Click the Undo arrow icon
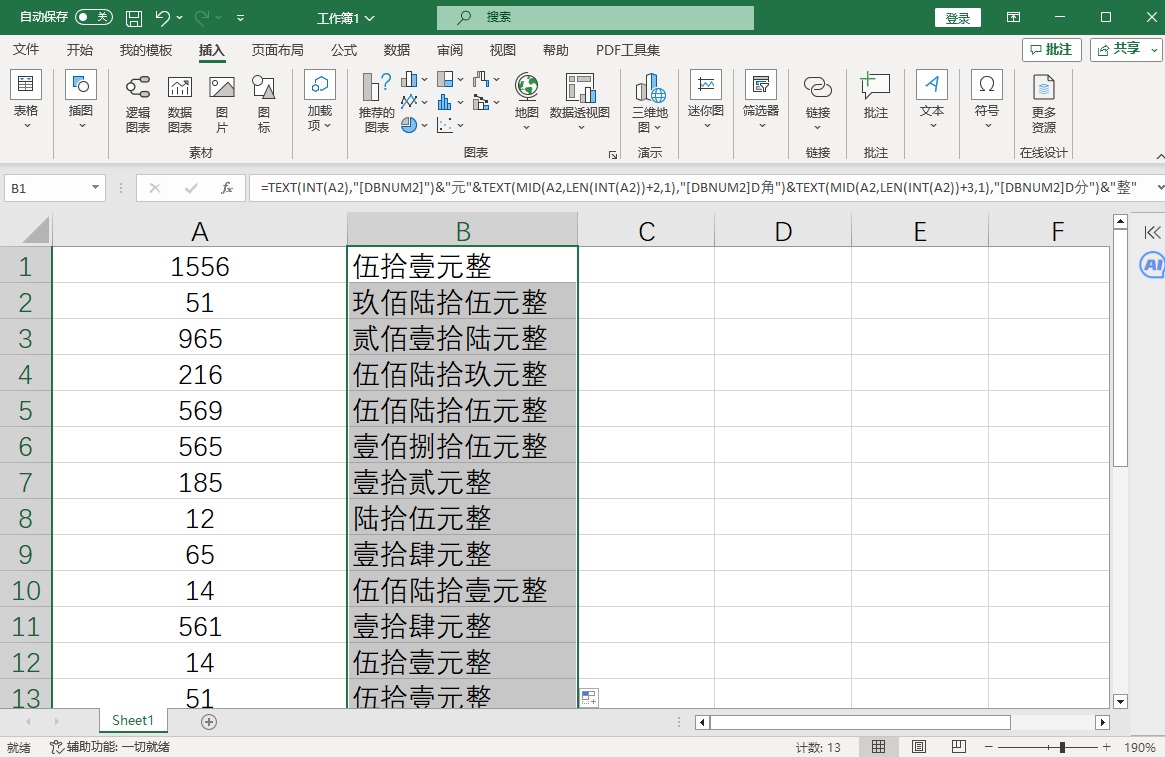The width and height of the screenshot is (1165, 757). [x=162, y=18]
